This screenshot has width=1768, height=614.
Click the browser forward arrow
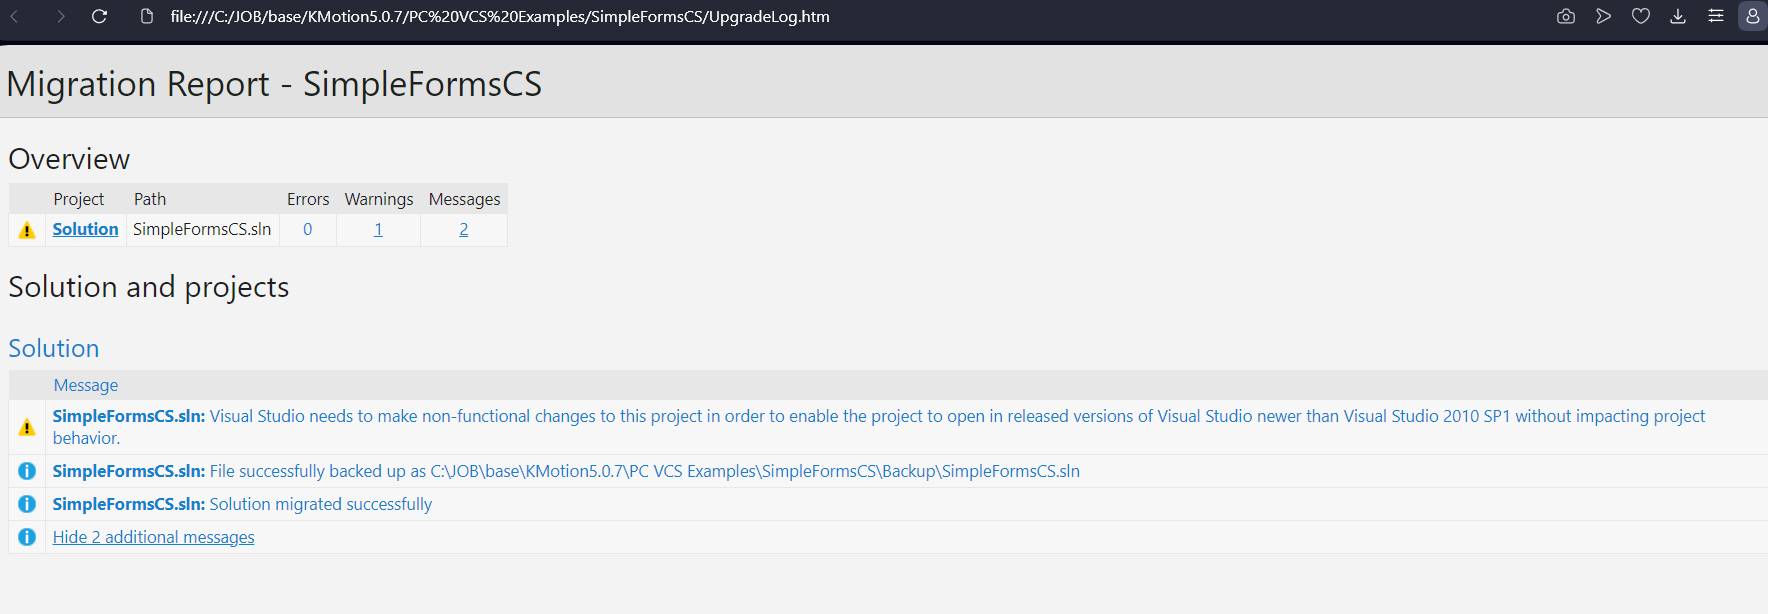point(60,16)
